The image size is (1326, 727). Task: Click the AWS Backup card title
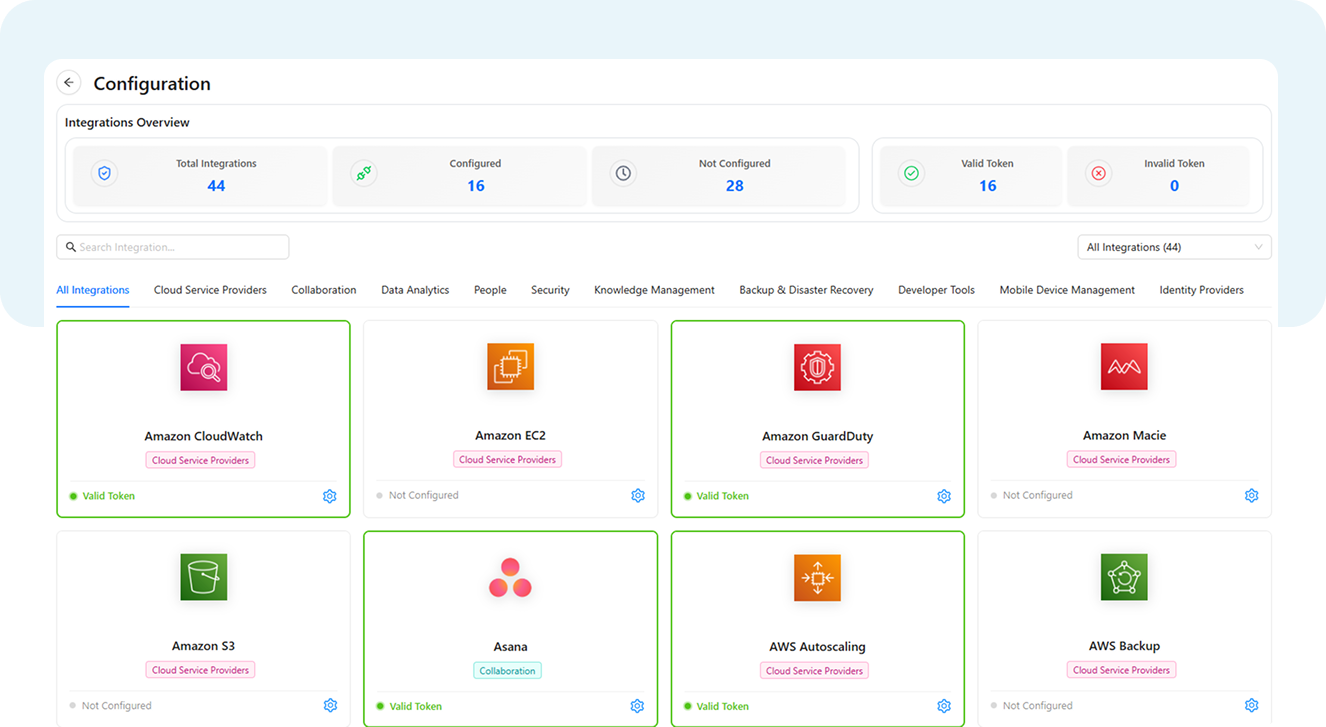click(x=1124, y=646)
